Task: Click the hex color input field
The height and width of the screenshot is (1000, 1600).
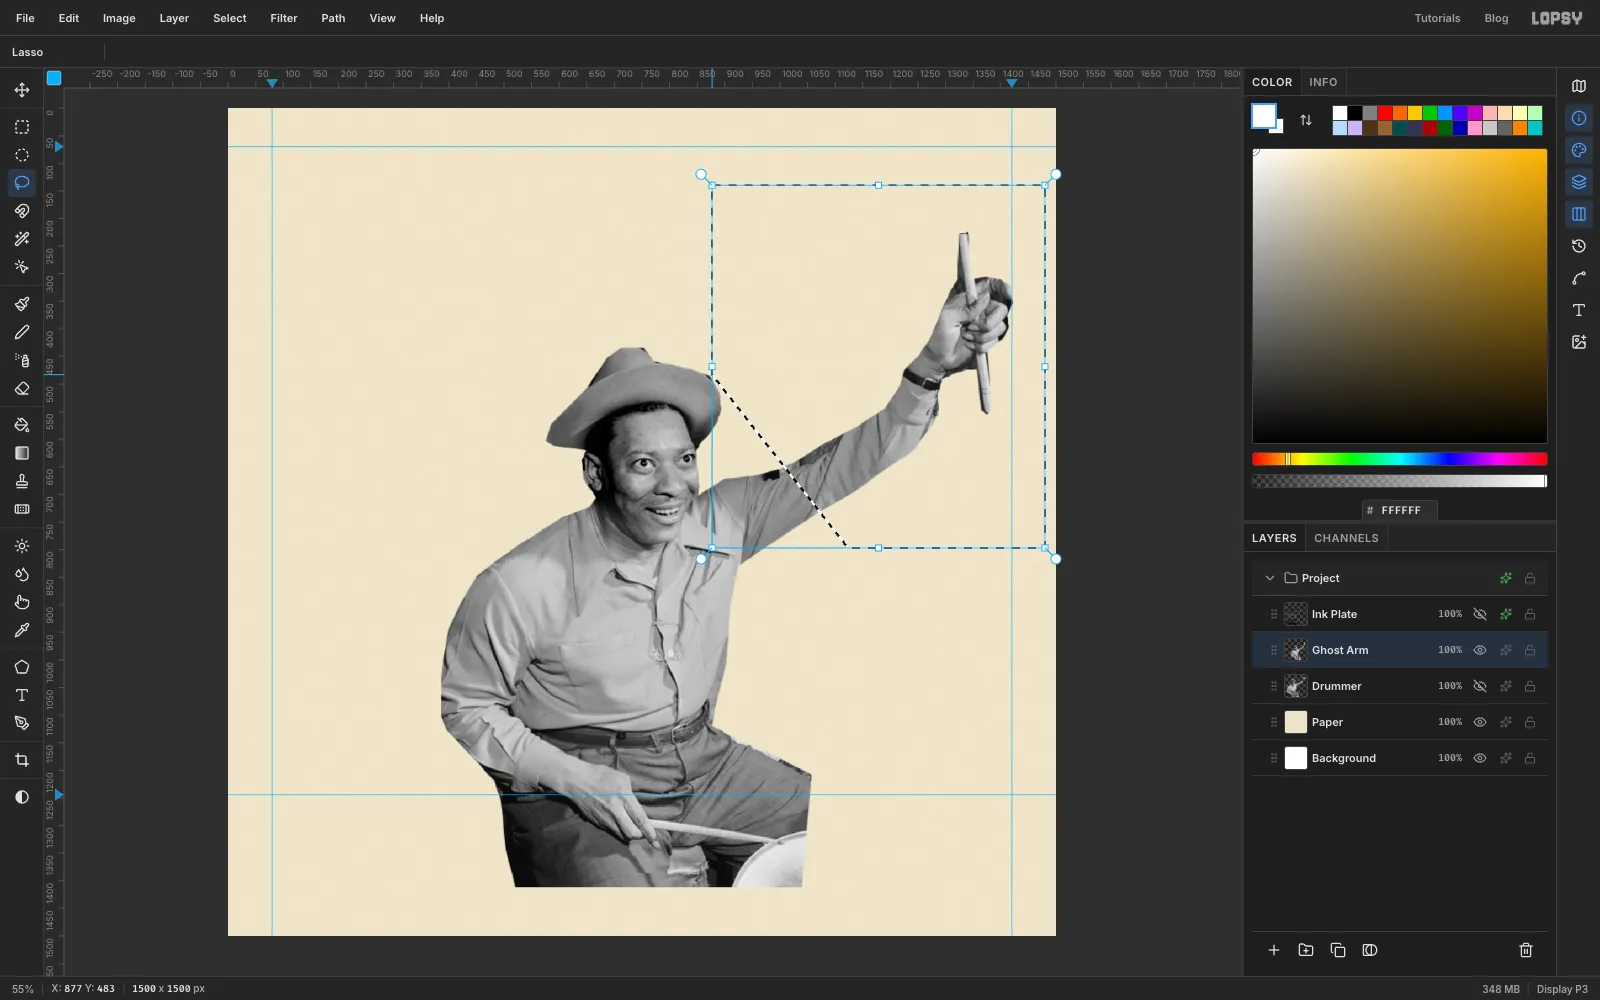Action: click(x=1400, y=510)
